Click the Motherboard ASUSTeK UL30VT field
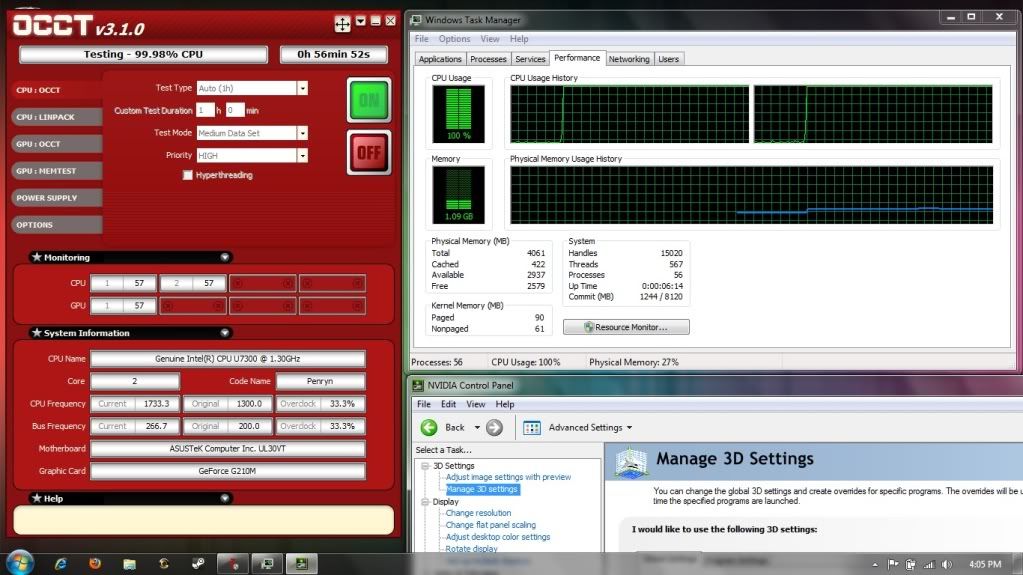The image size is (1023, 575). click(228, 448)
